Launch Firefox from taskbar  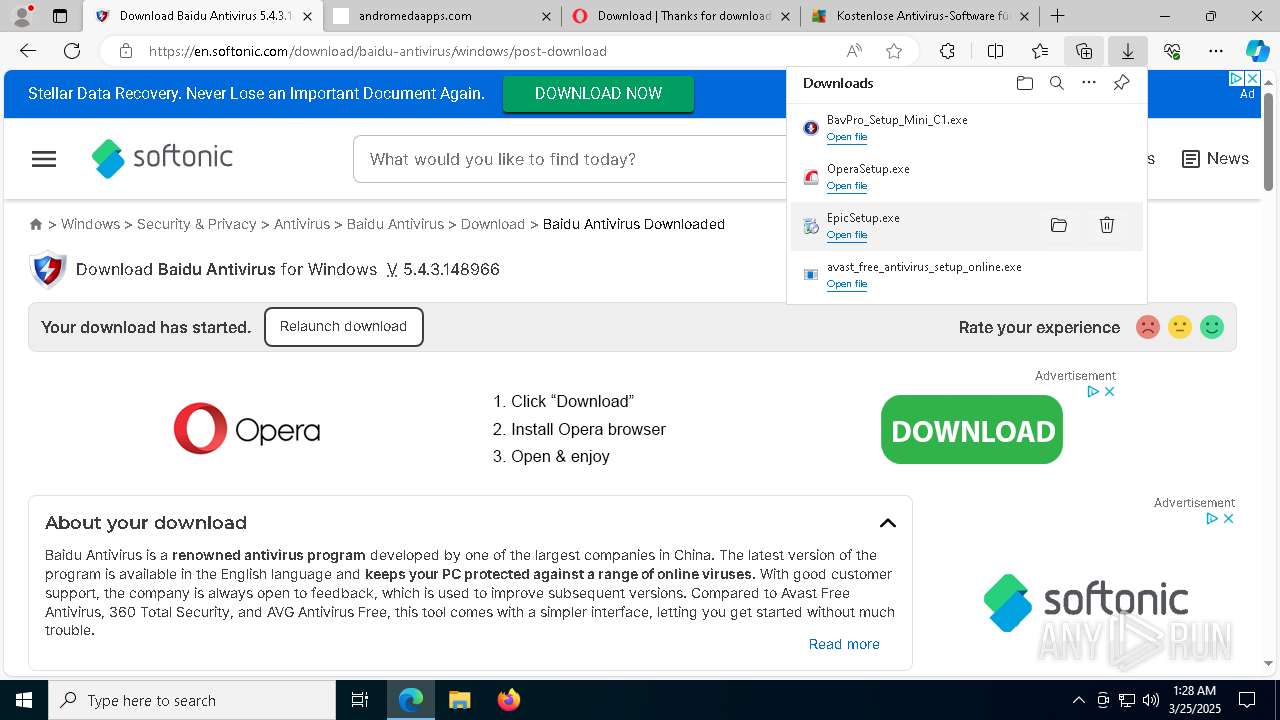tap(508, 700)
